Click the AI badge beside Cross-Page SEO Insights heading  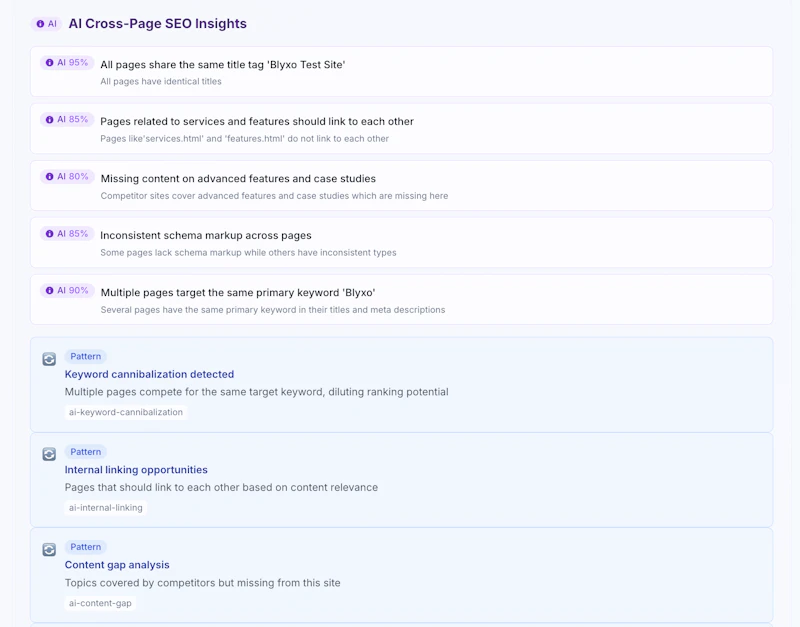(46, 23)
